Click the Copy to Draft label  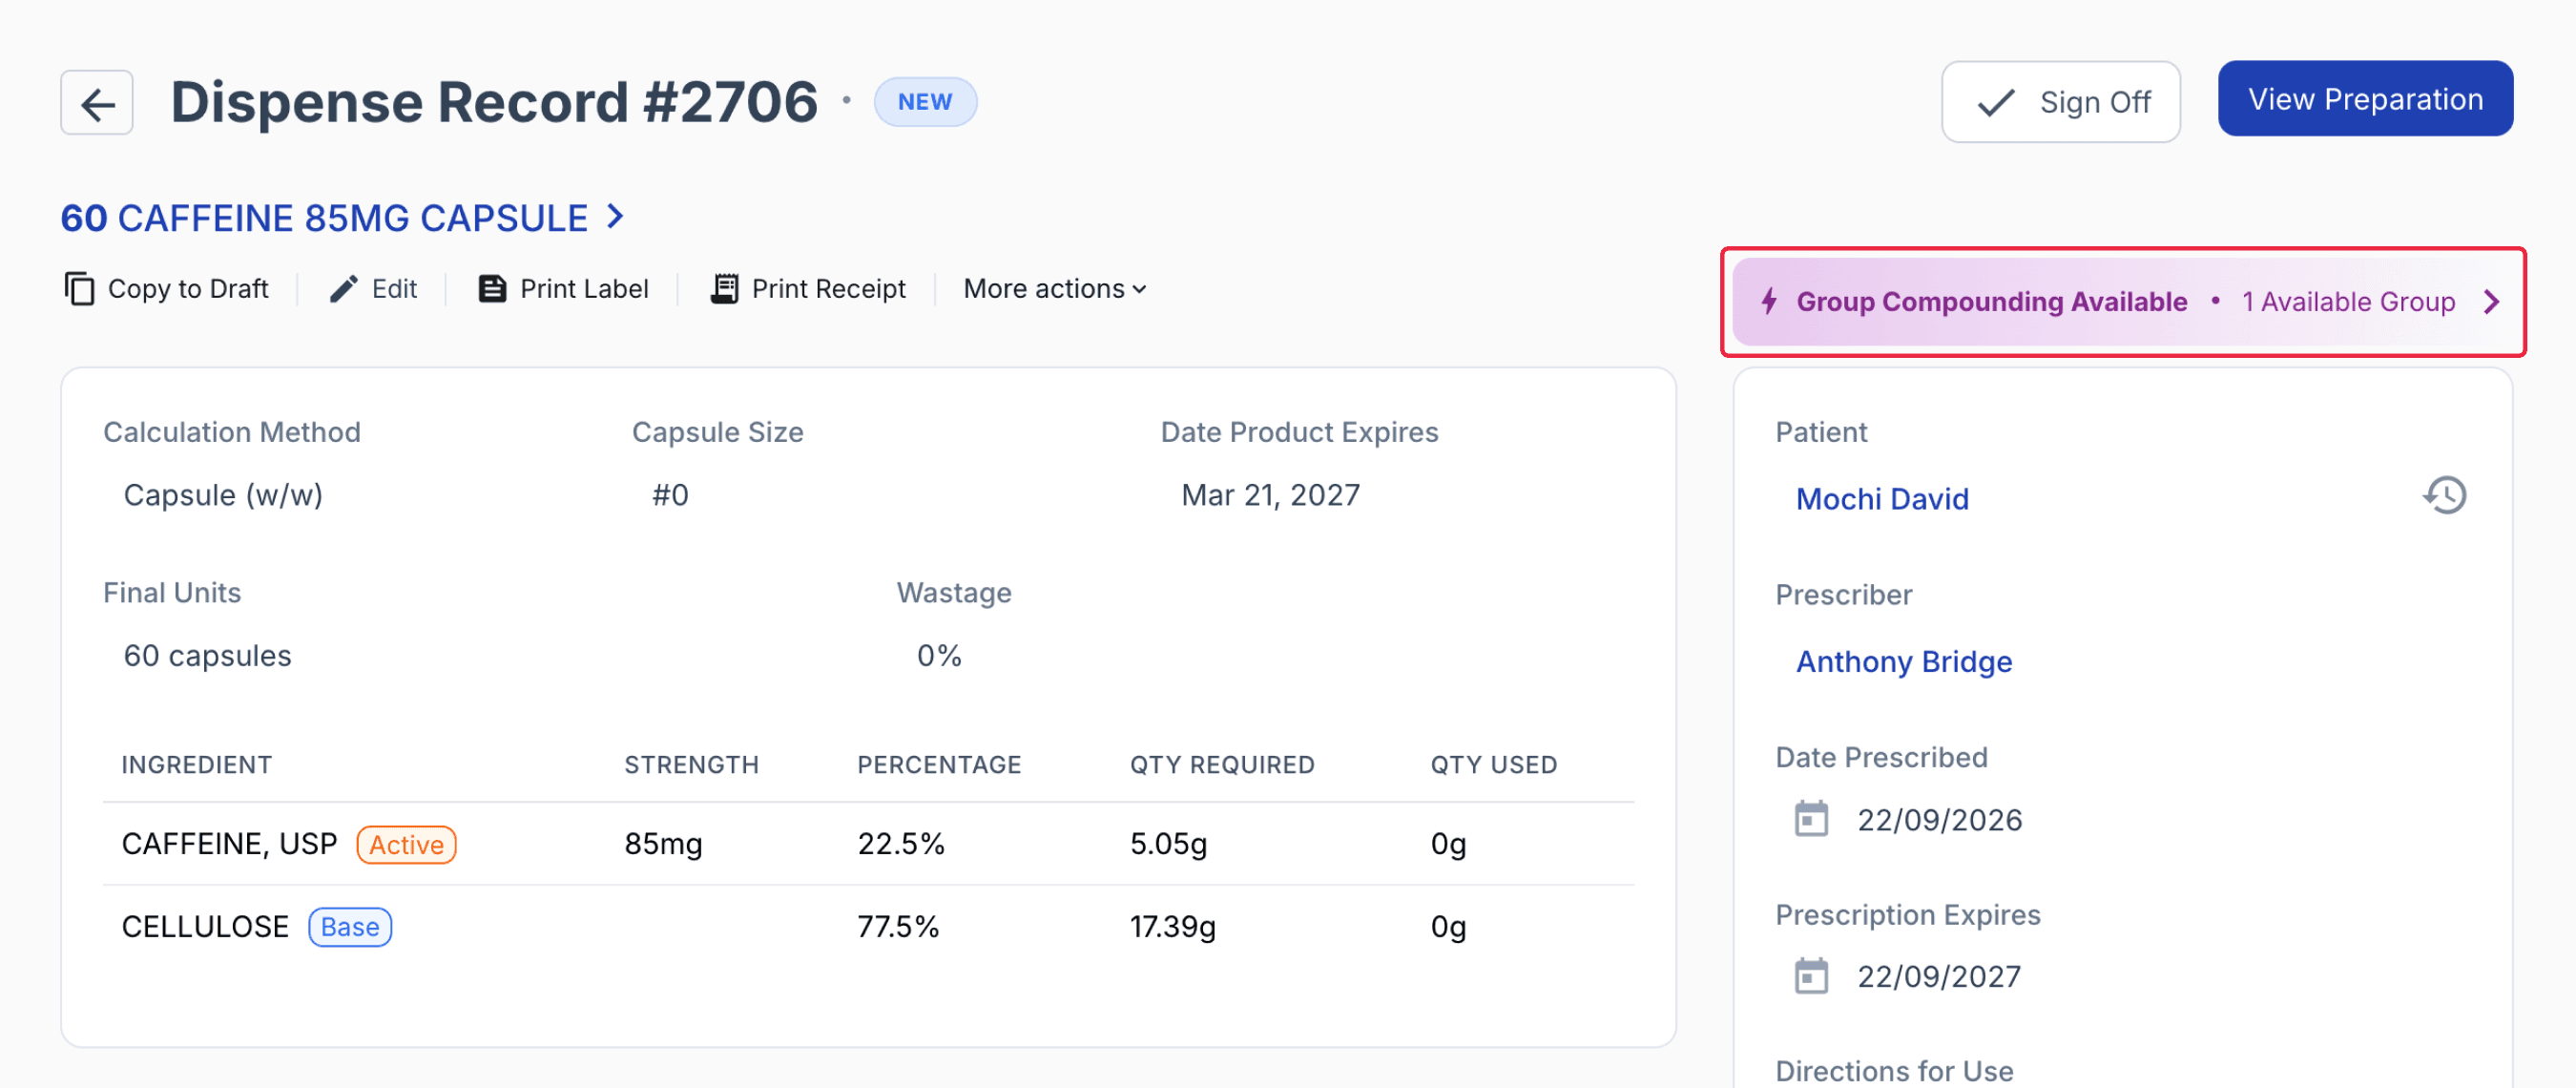188,289
